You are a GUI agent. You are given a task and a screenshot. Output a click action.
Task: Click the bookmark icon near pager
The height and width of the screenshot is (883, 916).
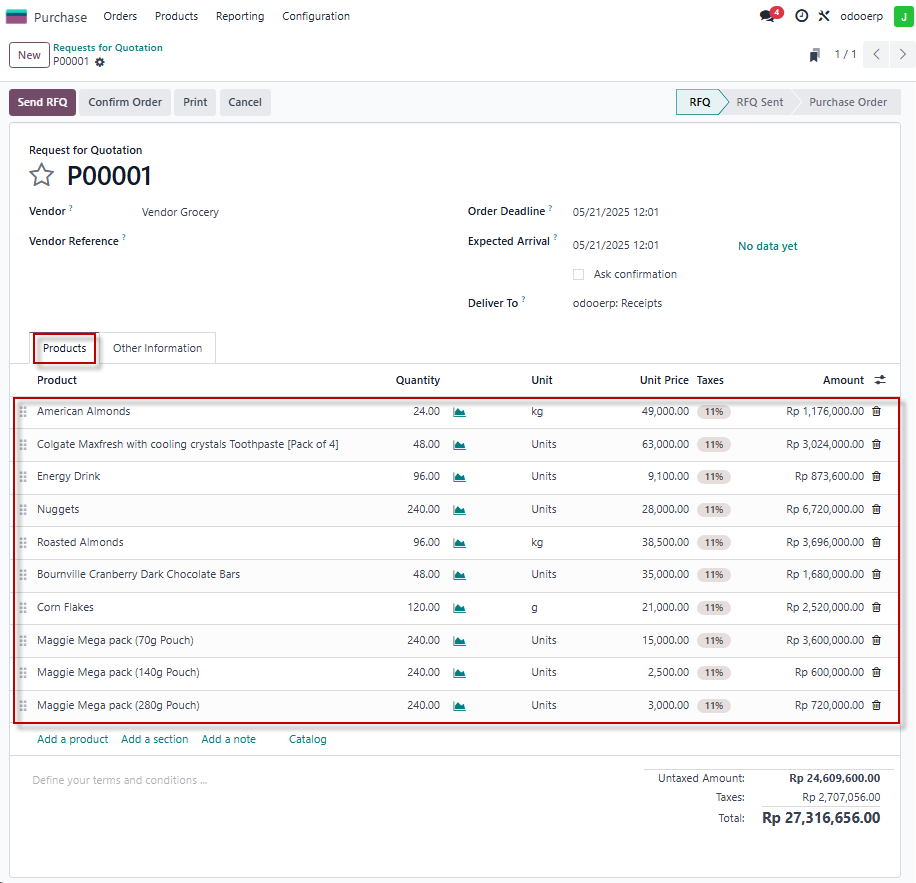pyautogui.click(x=814, y=55)
